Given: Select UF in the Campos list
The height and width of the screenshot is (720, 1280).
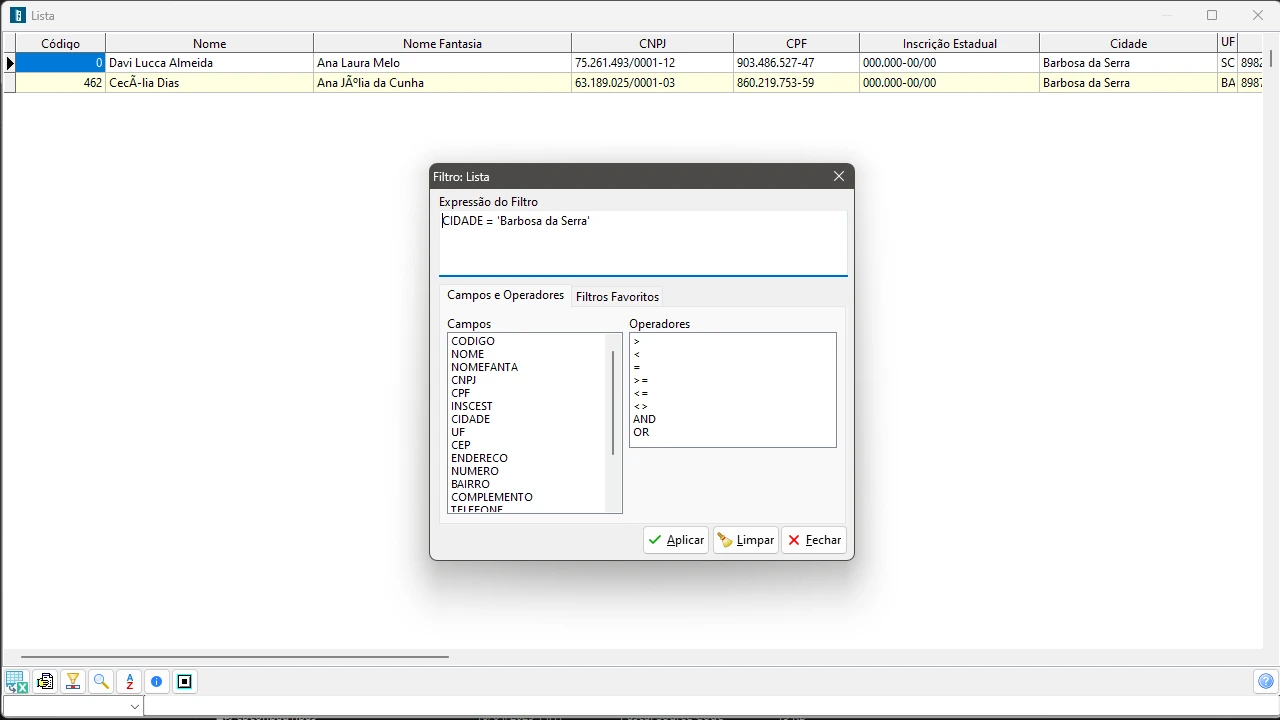Looking at the screenshot, I should click(x=458, y=432).
